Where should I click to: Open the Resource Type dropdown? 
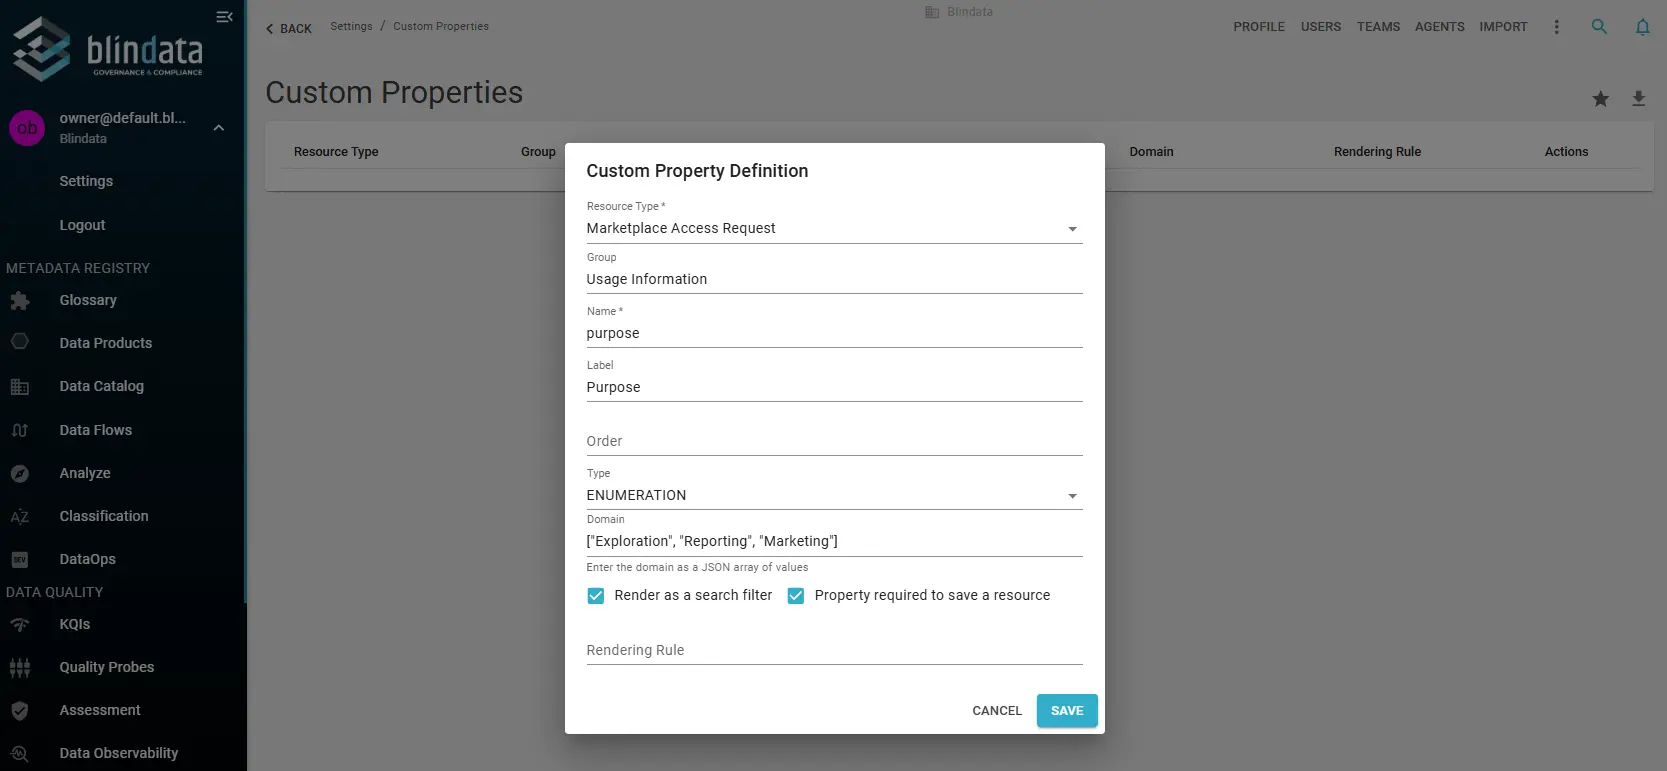[x=834, y=228]
